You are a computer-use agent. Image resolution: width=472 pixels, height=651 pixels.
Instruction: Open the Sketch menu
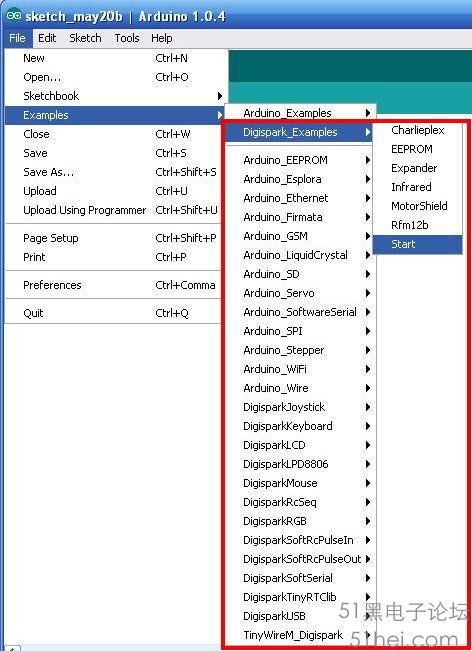[x=85, y=38]
